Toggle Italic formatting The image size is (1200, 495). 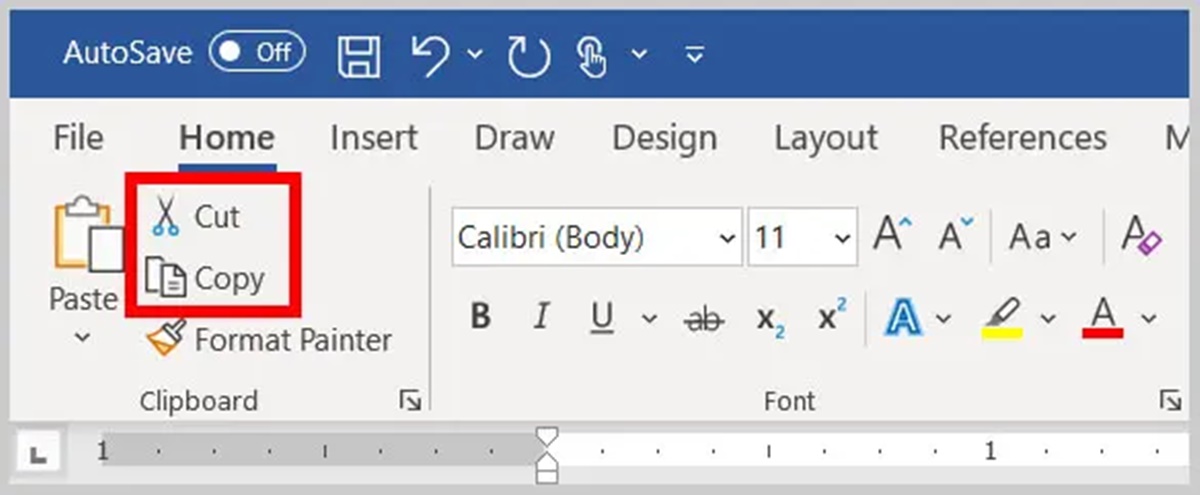(x=541, y=318)
